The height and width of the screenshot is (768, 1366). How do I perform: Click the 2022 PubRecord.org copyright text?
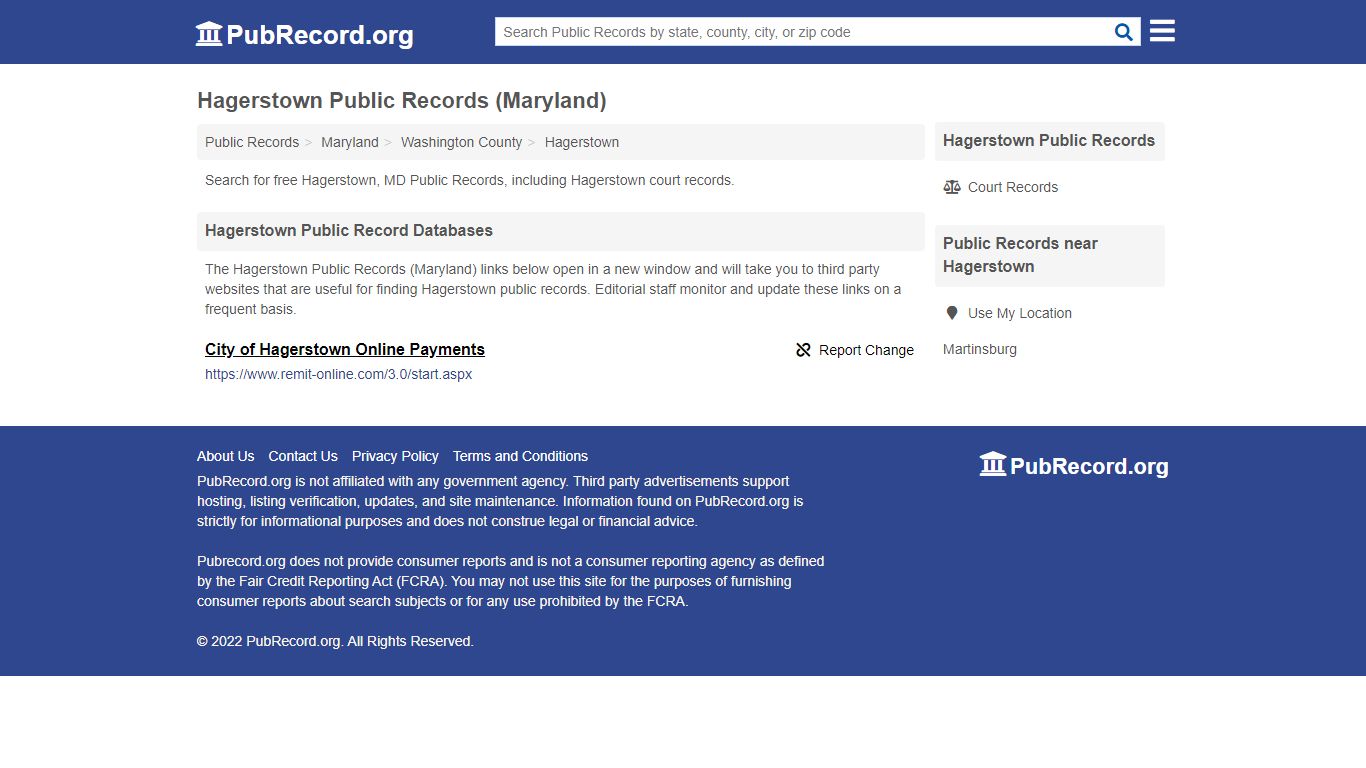pyautogui.click(x=335, y=641)
